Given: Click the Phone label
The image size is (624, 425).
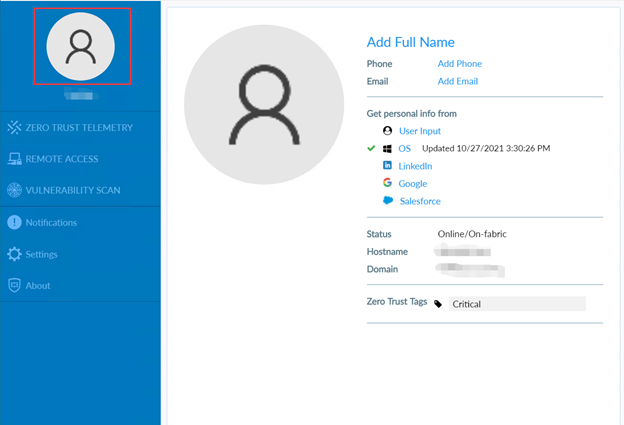Looking at the screenshot, I should (x=379, y=64).
